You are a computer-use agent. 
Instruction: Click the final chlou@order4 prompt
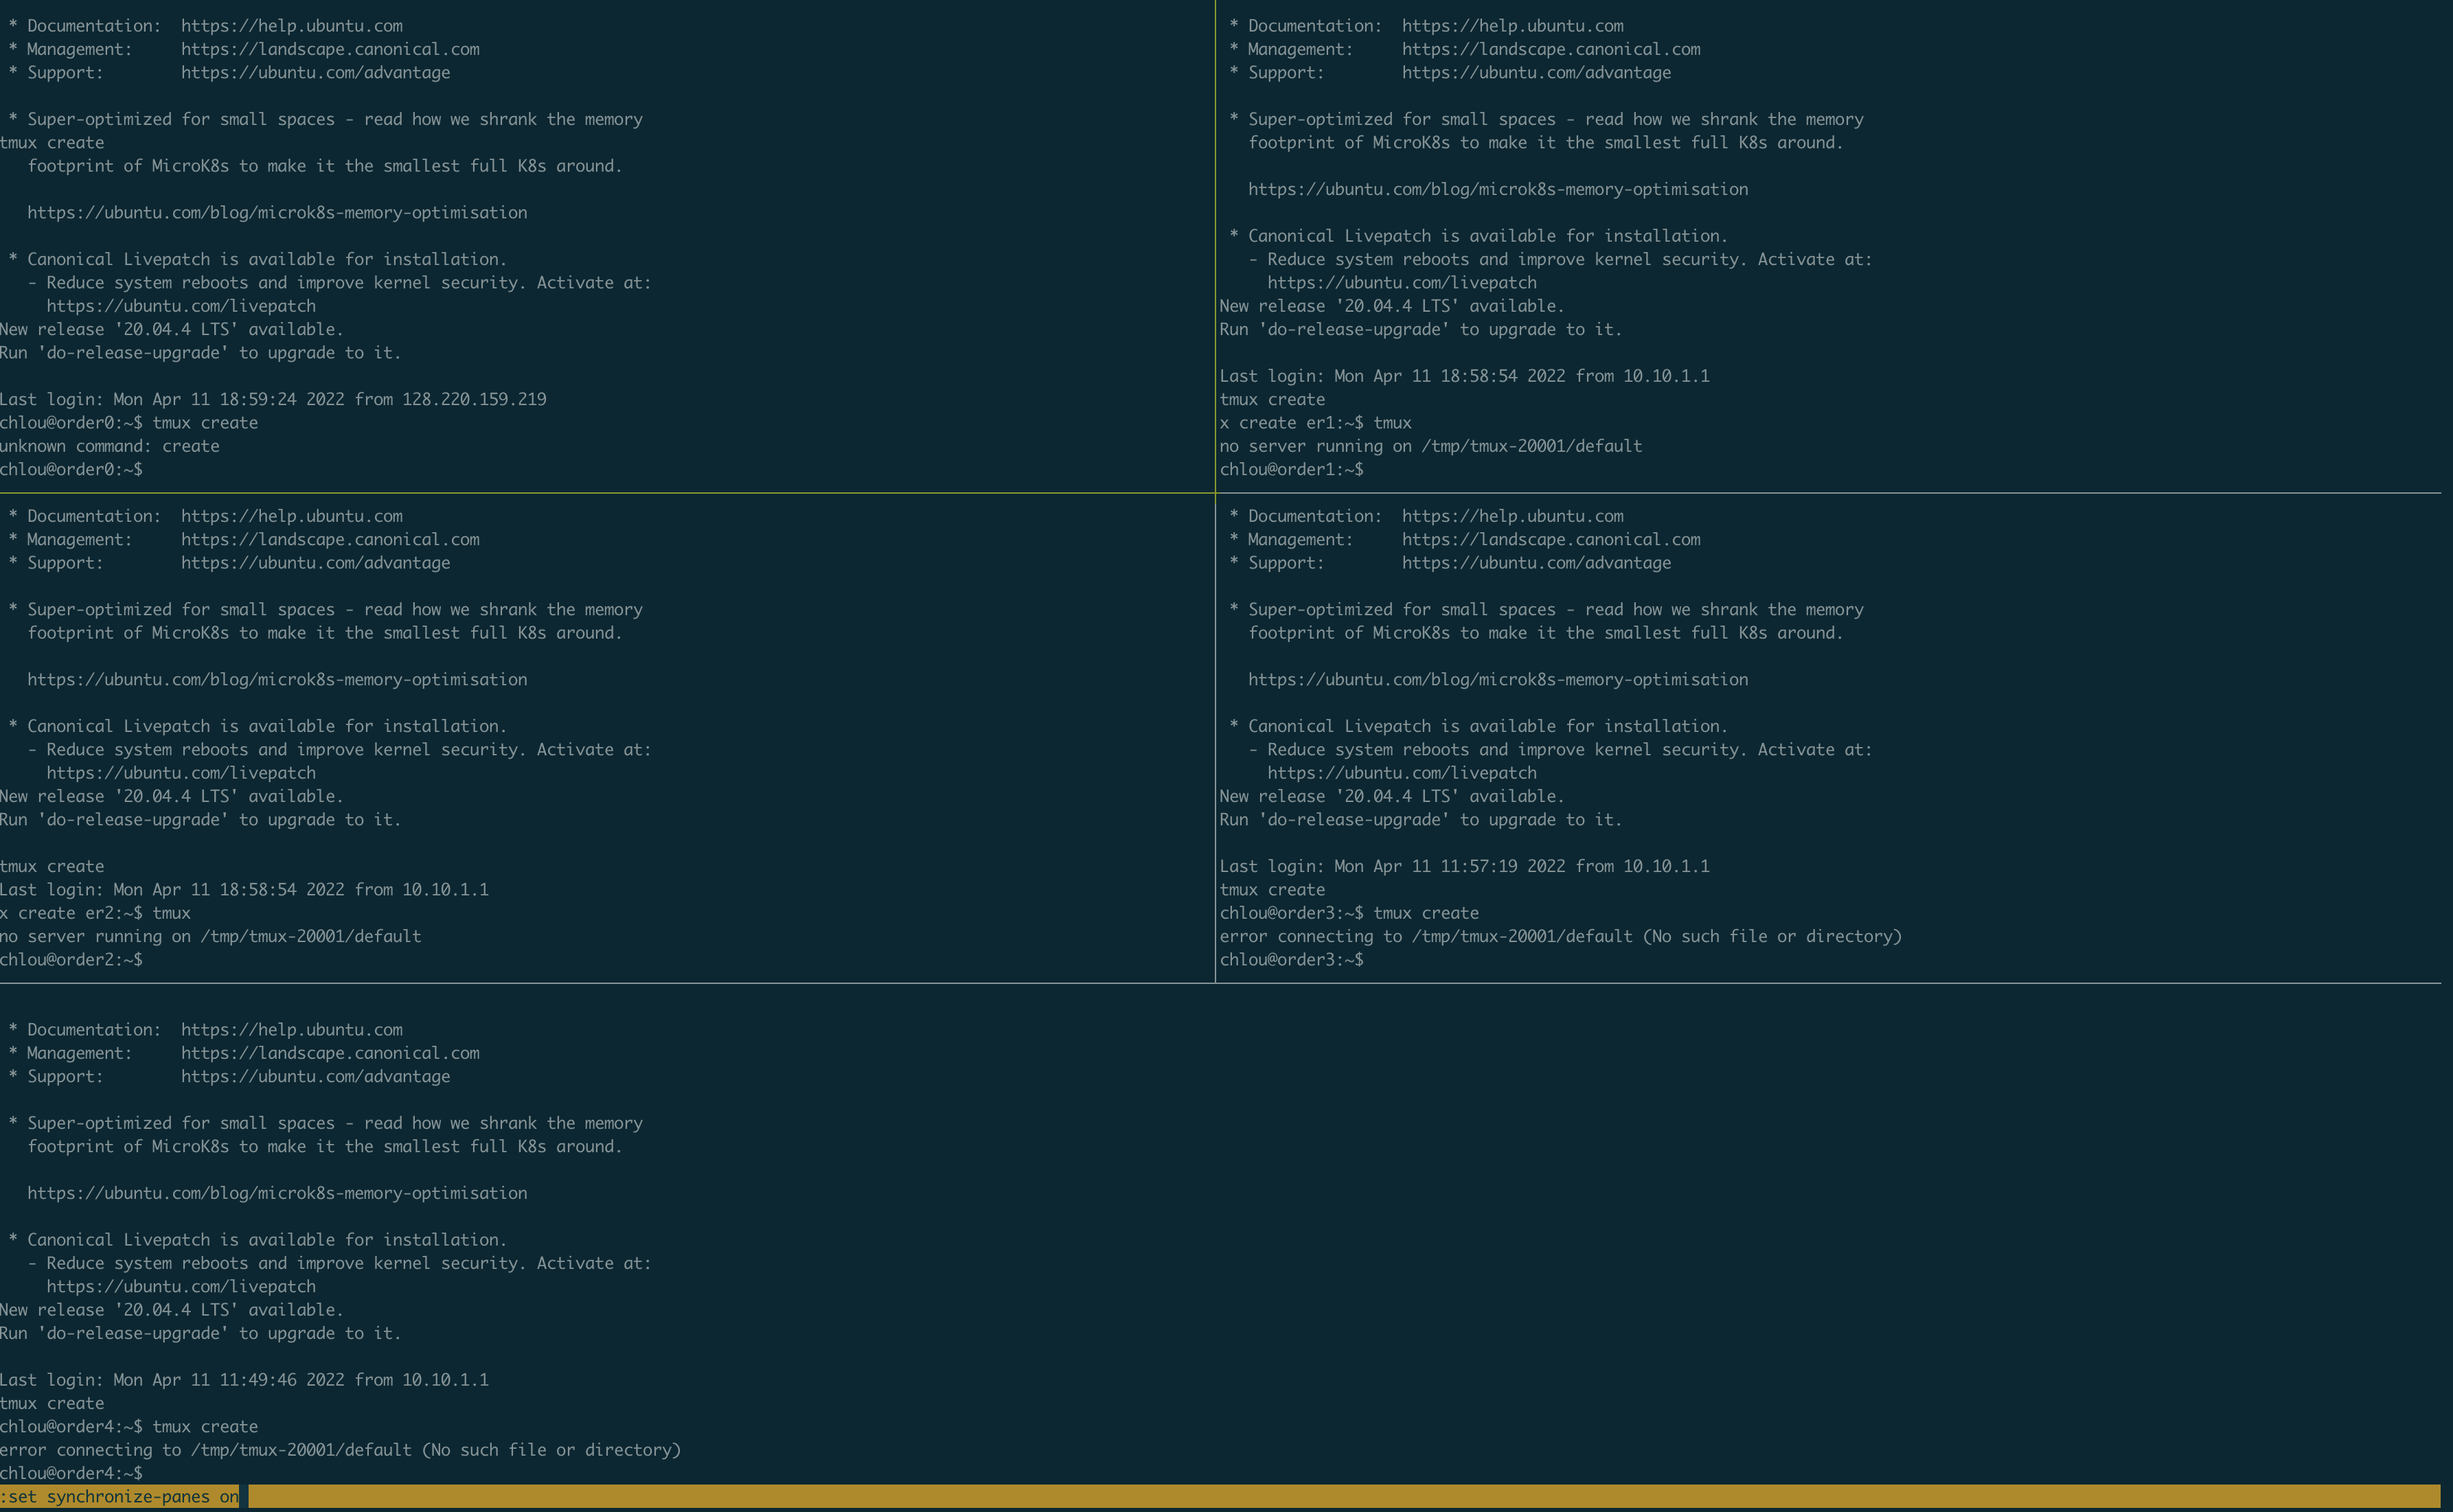click(x=72, y=1473)
